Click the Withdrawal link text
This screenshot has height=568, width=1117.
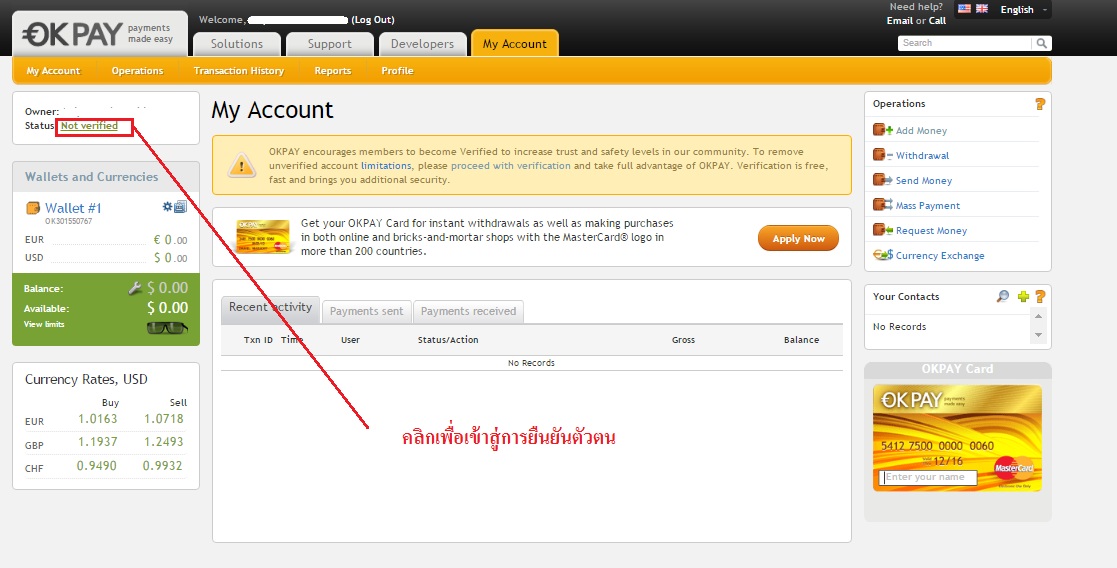[x=923, y=155]
